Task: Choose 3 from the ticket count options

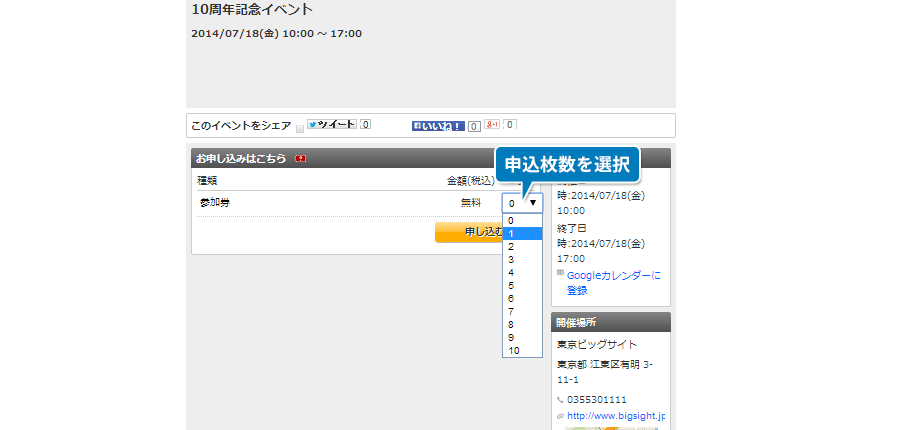Action: [x=522, y=259]
